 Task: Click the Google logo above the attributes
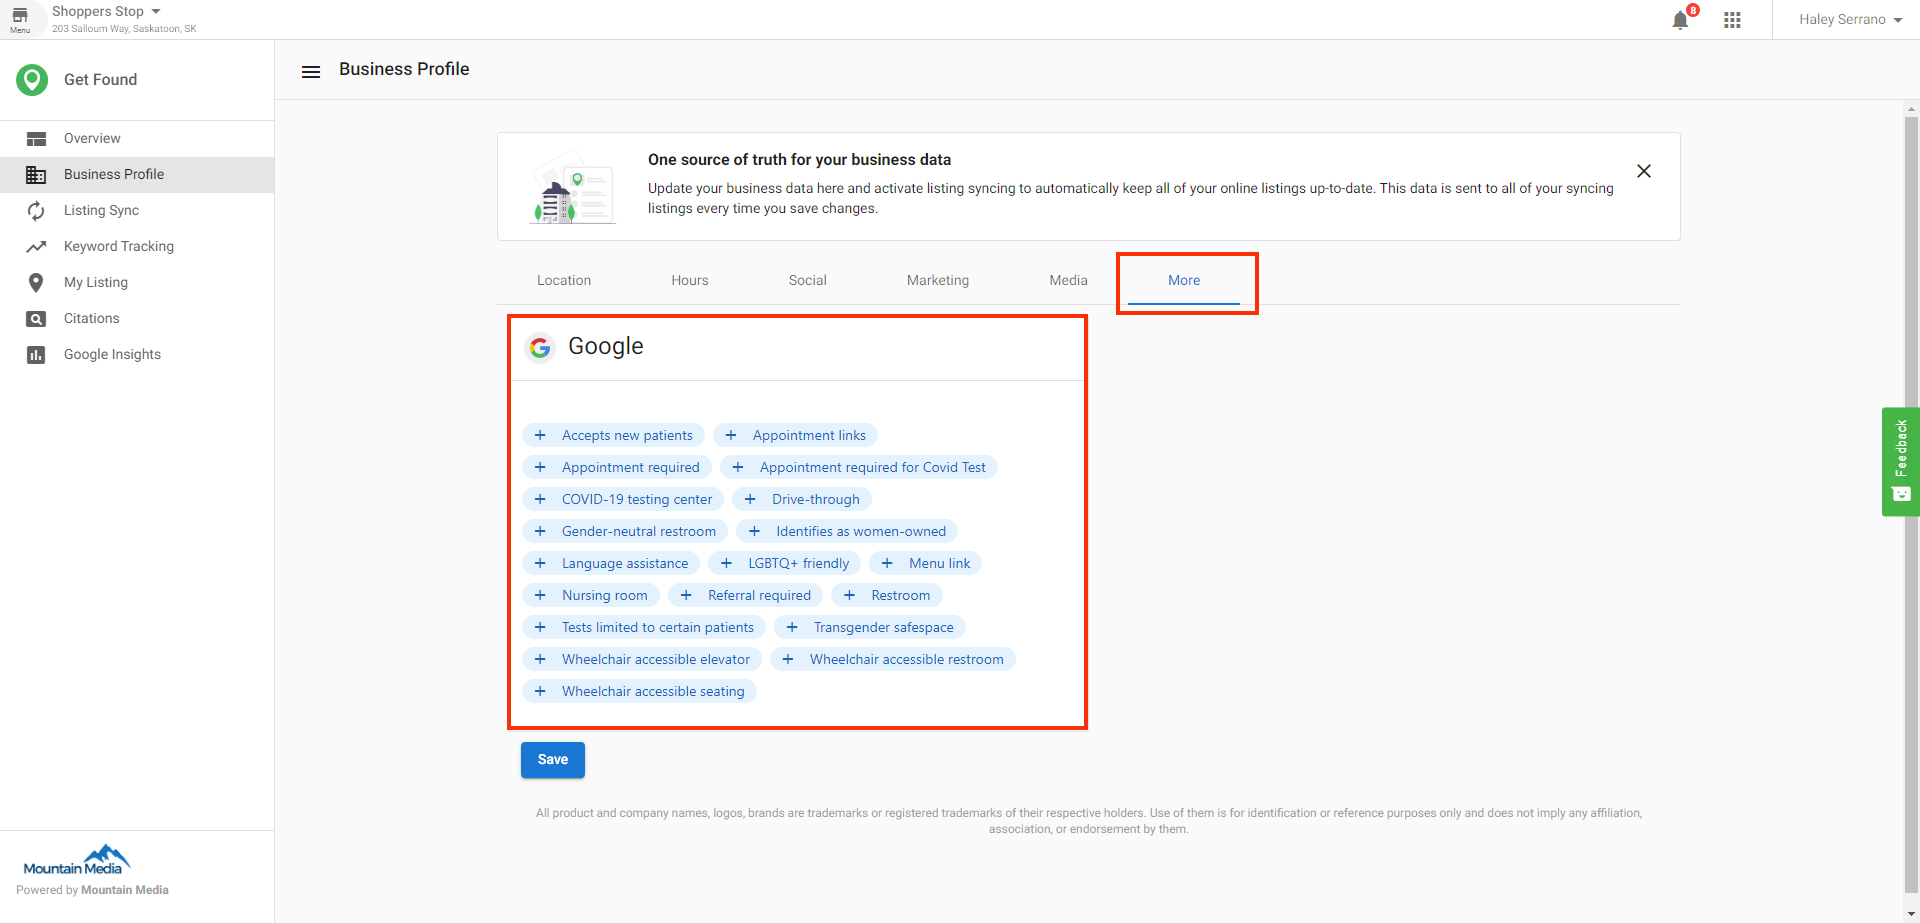540,347
